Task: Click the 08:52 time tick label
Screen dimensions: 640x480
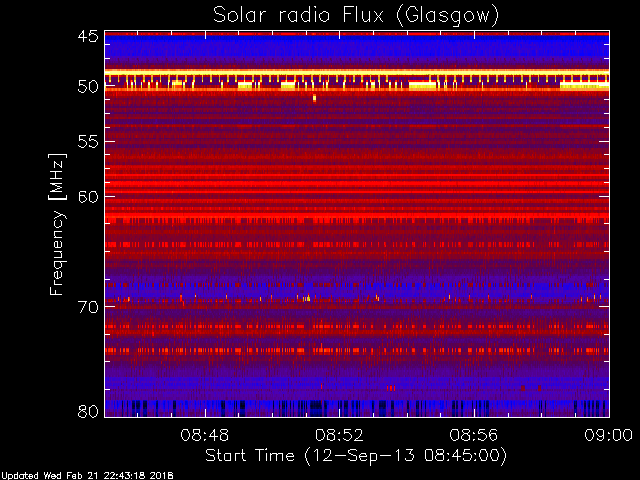Action: [339, 435]
